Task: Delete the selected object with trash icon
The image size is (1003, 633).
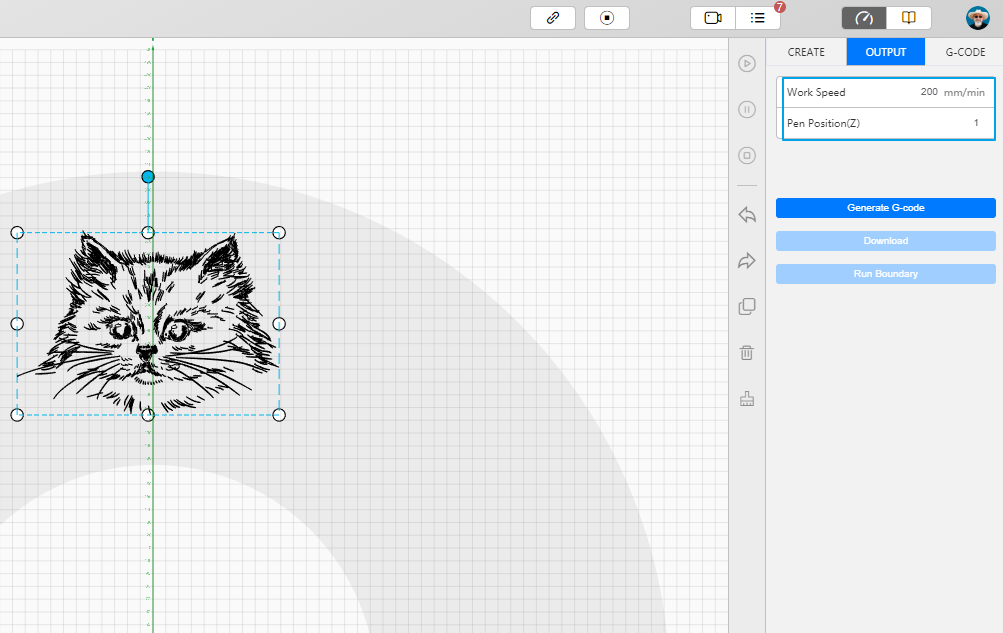Action: [746, 353]
